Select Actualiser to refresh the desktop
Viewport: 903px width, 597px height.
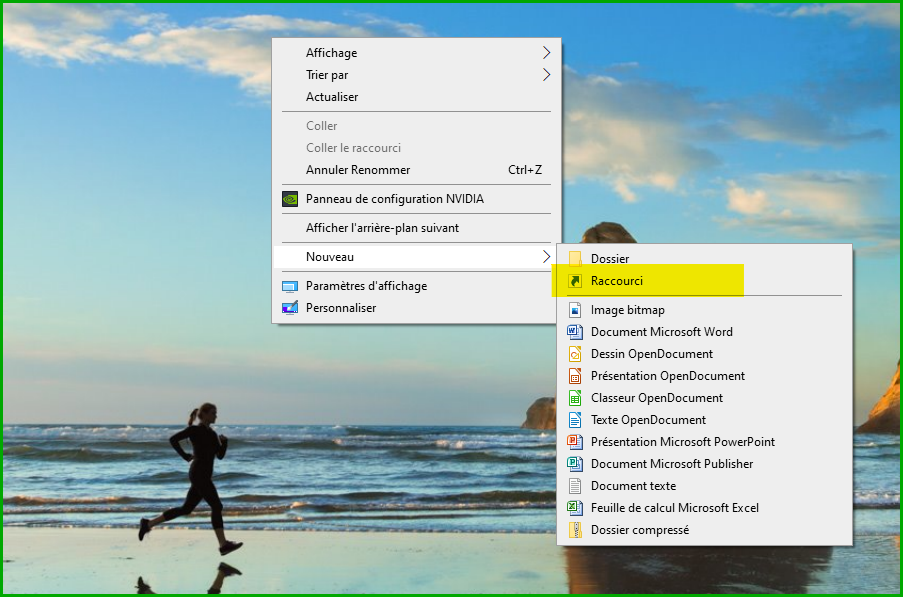pos(332,97)
